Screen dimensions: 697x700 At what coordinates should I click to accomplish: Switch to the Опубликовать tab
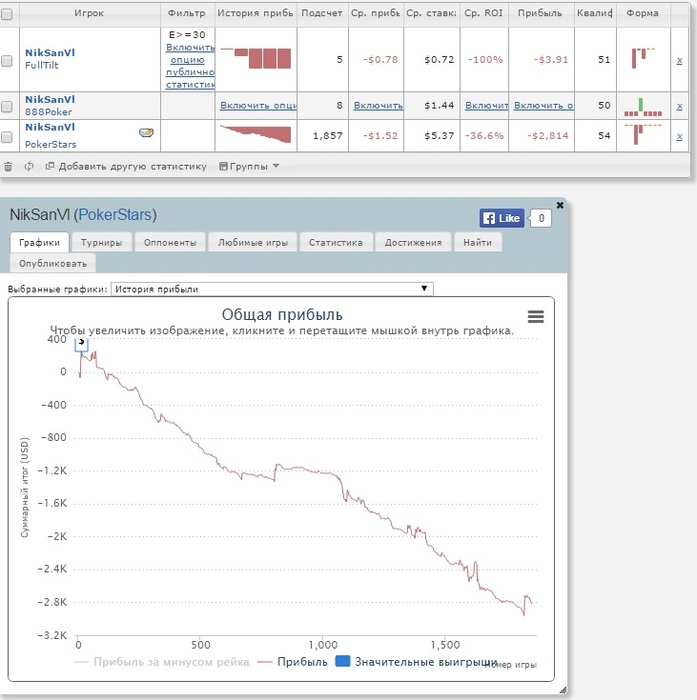click(53, 263)
